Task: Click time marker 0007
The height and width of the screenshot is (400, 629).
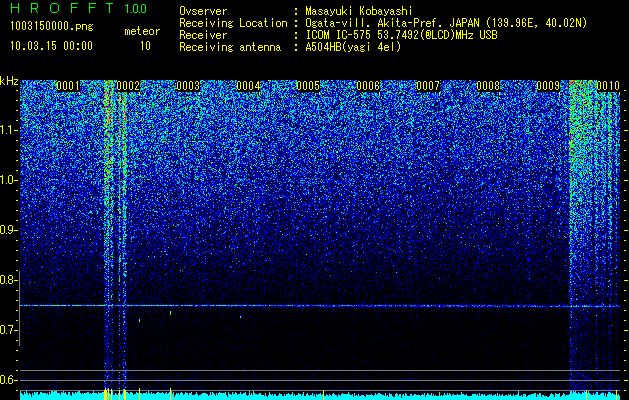Action: (x=428, y=86)
